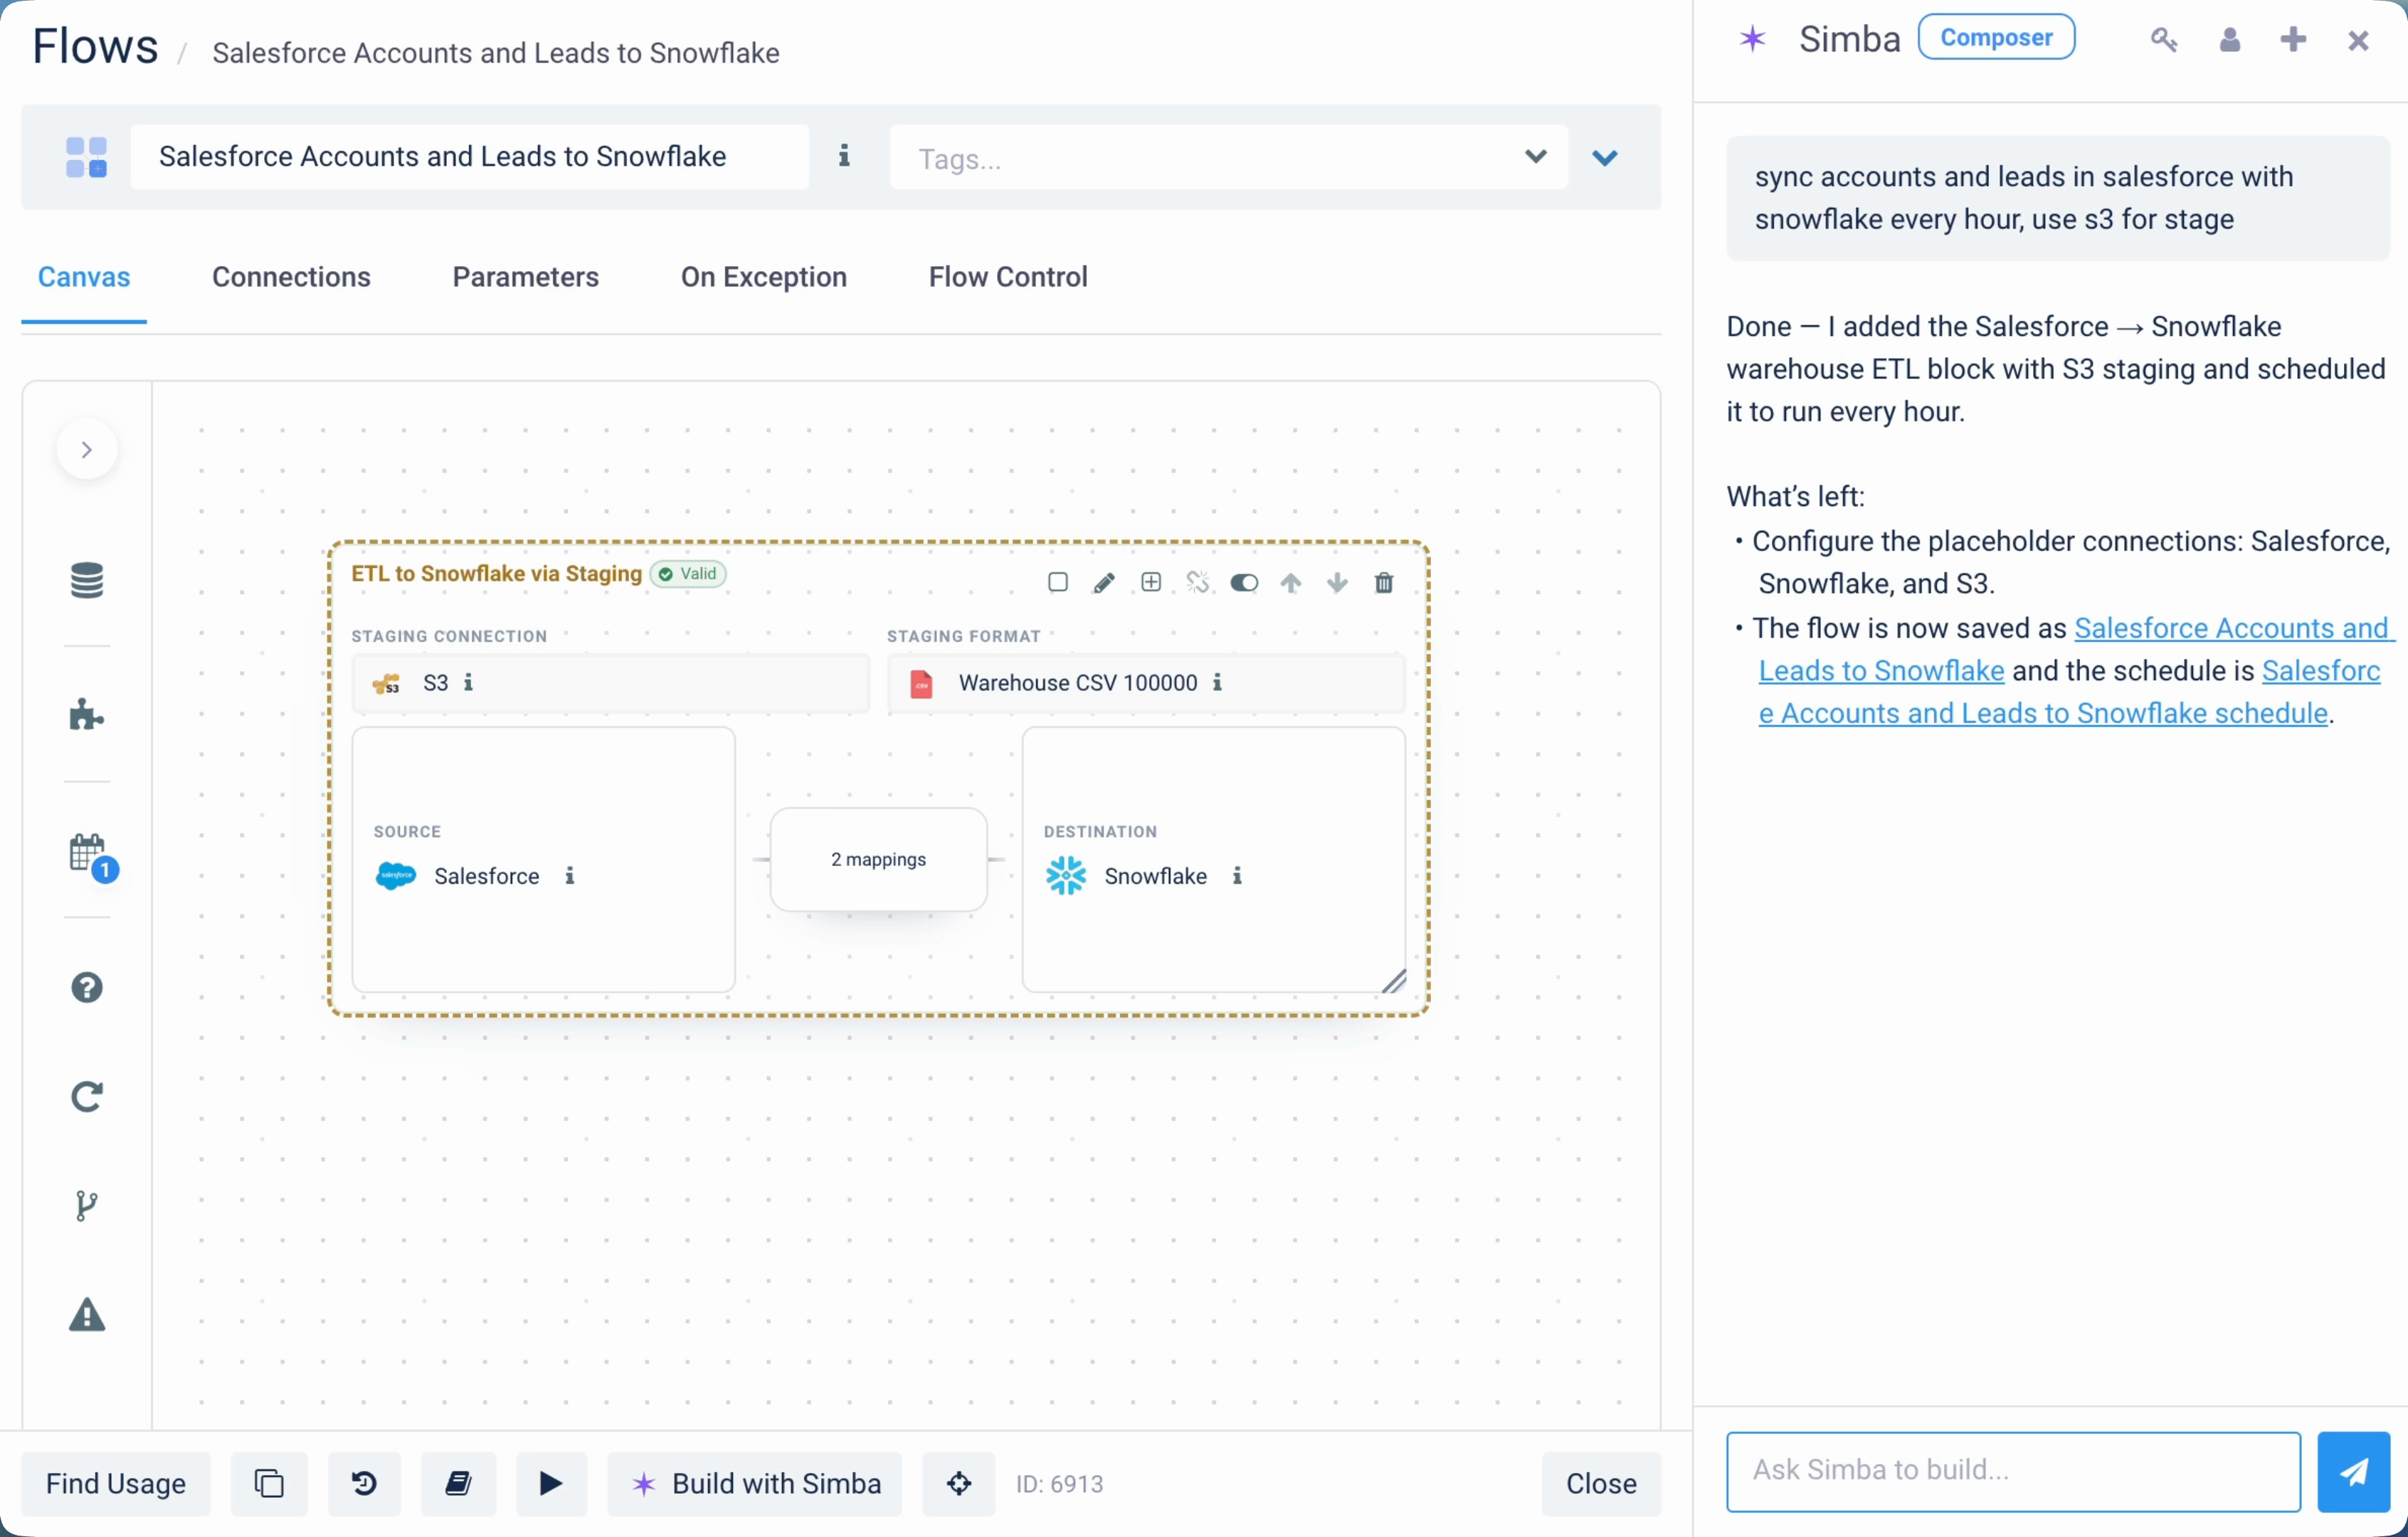This screenshot has width=2408, height=1537.
Task: Select the Snowflake destination card
Action: click(1213, 860)
